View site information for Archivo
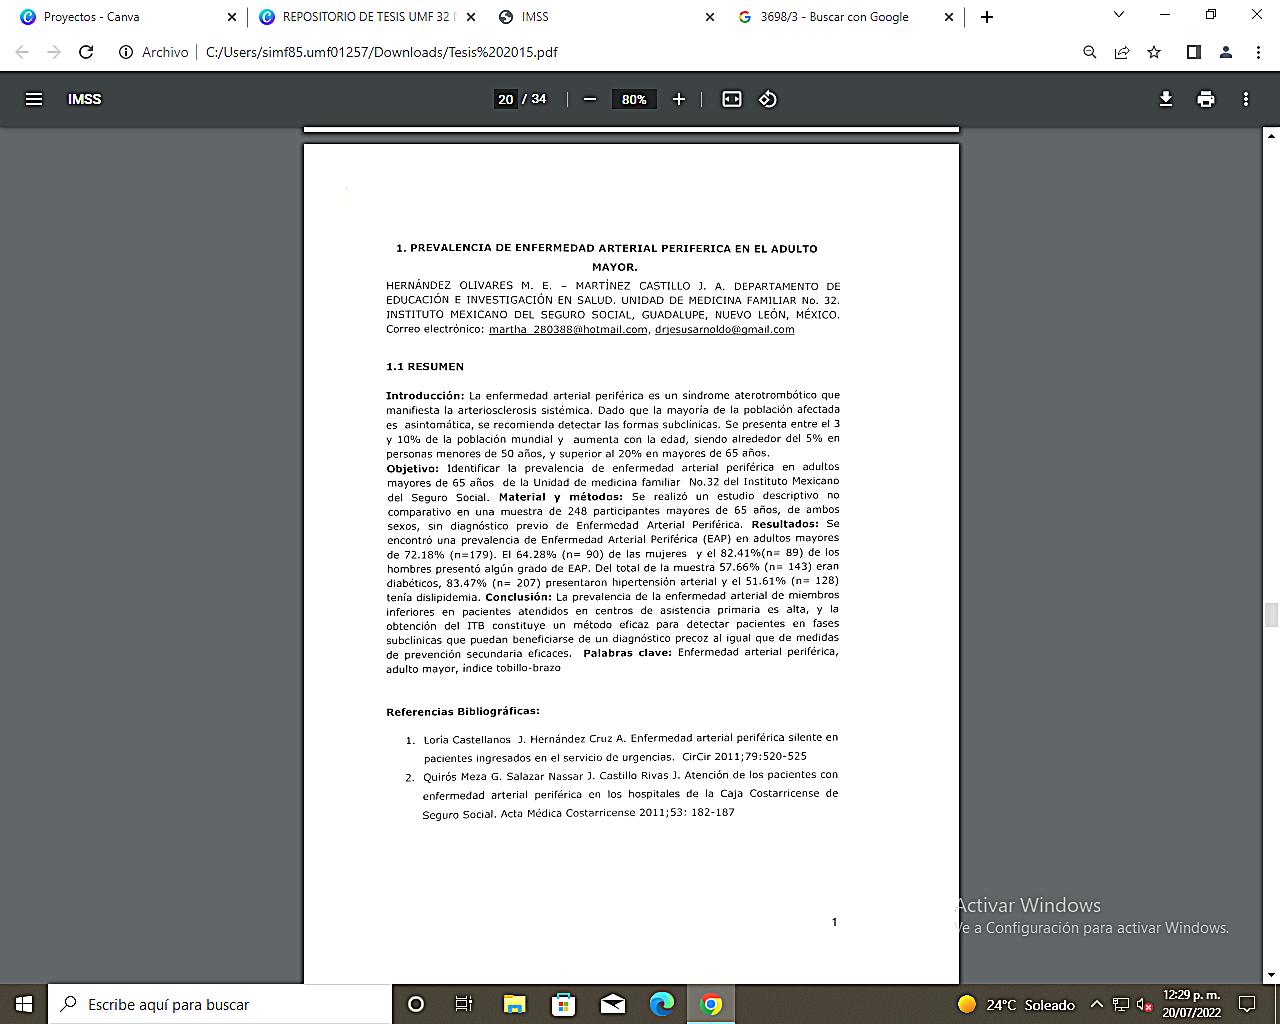 click(x=153, y=52)
